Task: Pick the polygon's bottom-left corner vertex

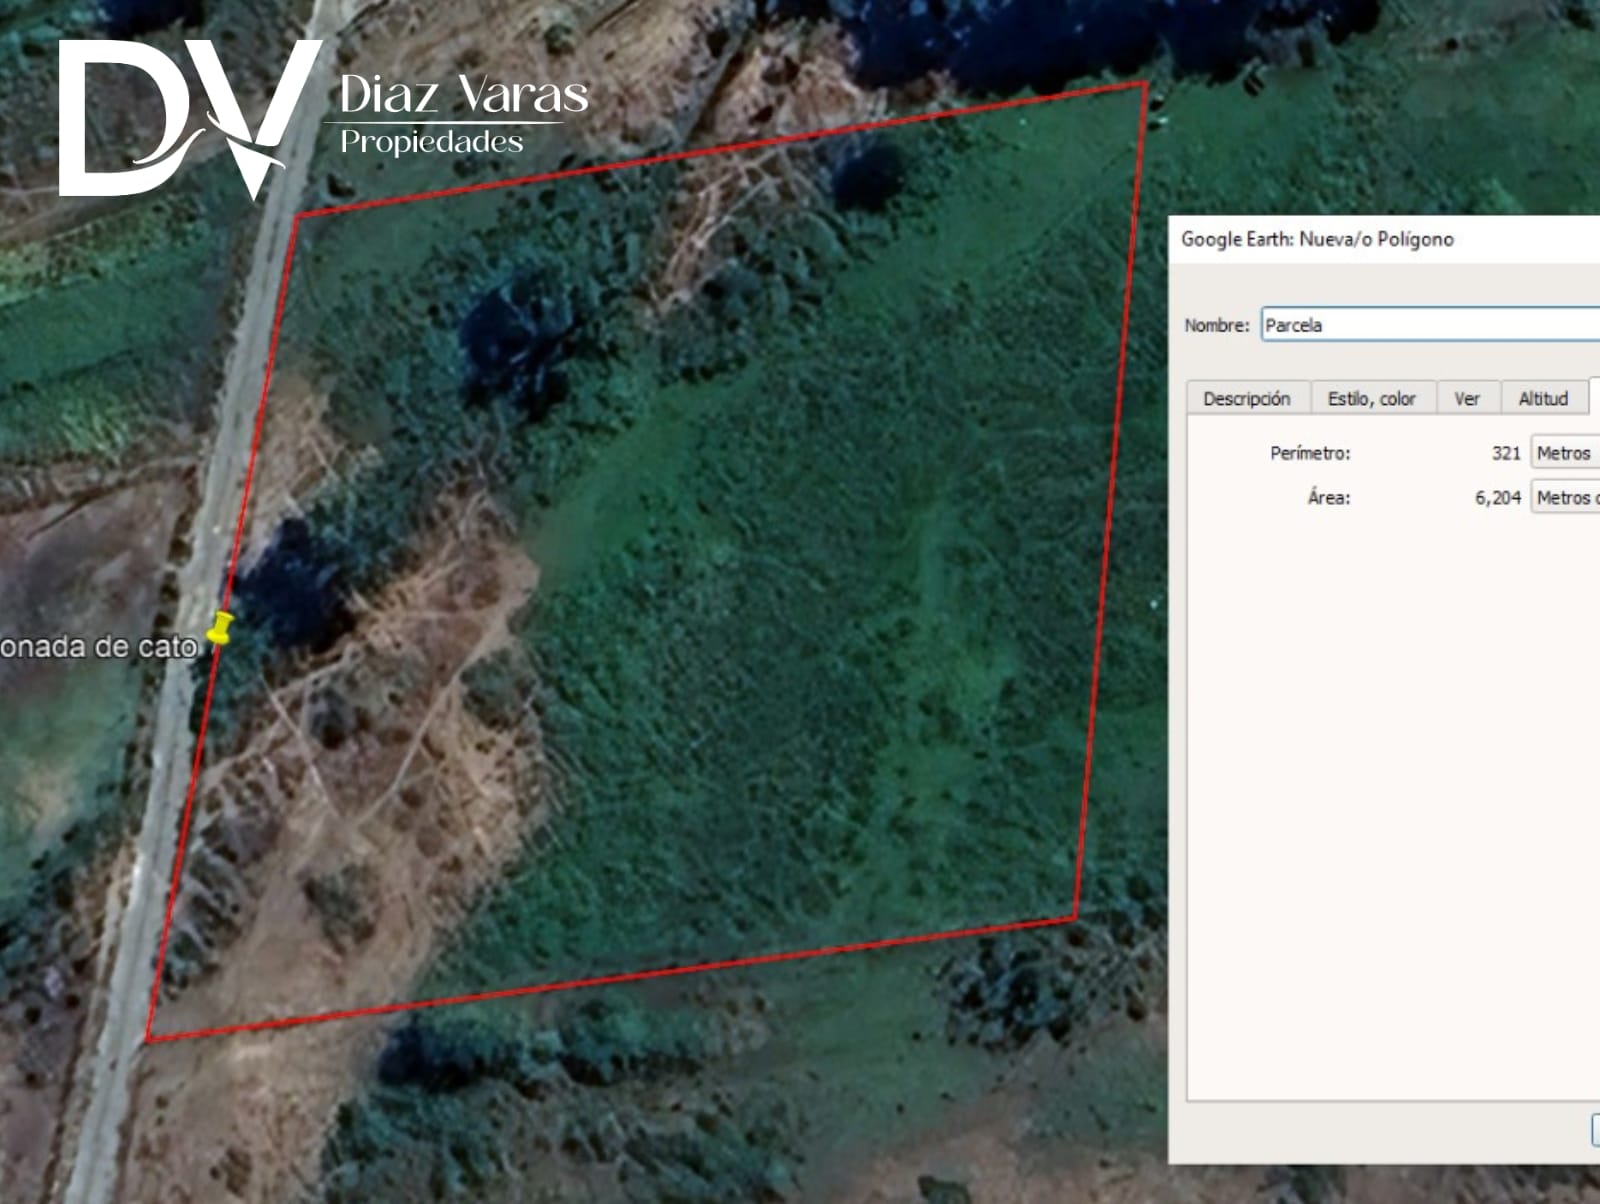Action: coord(148,1040)
